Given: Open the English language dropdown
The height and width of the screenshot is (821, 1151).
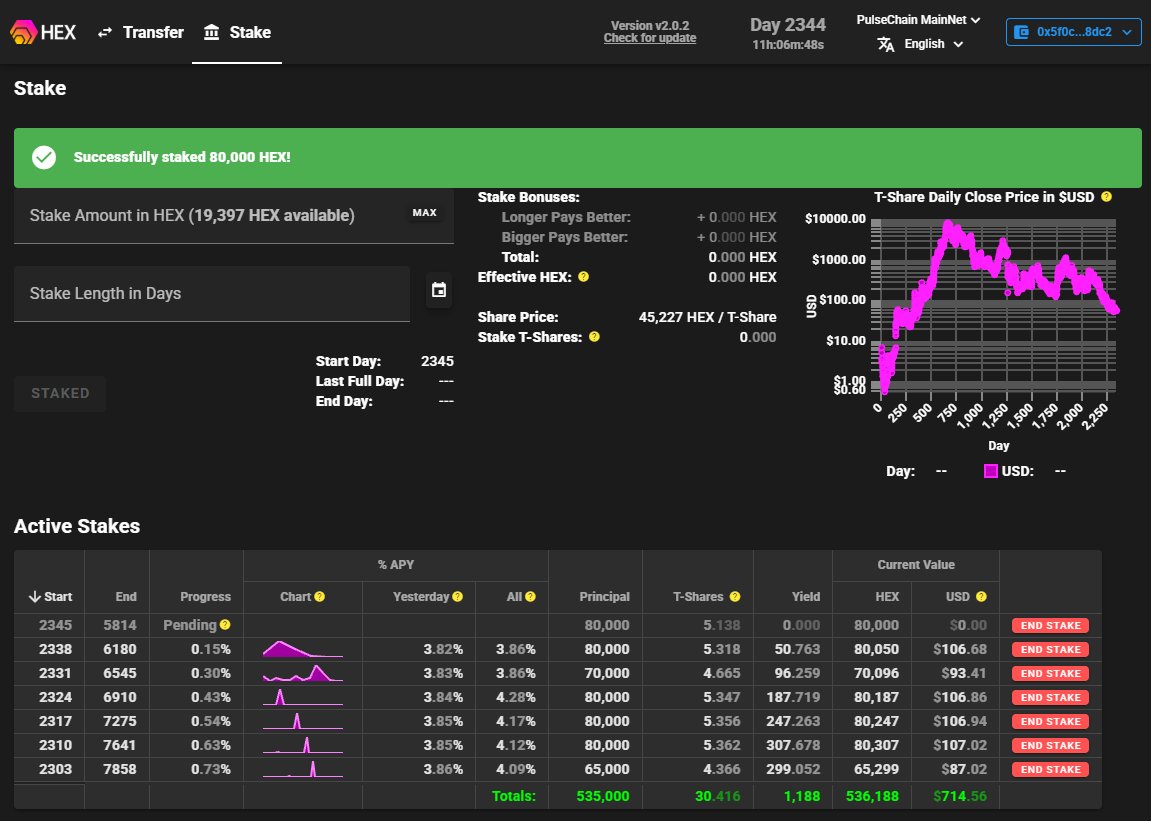Looking at the screenshot, I should pos(933,44).
